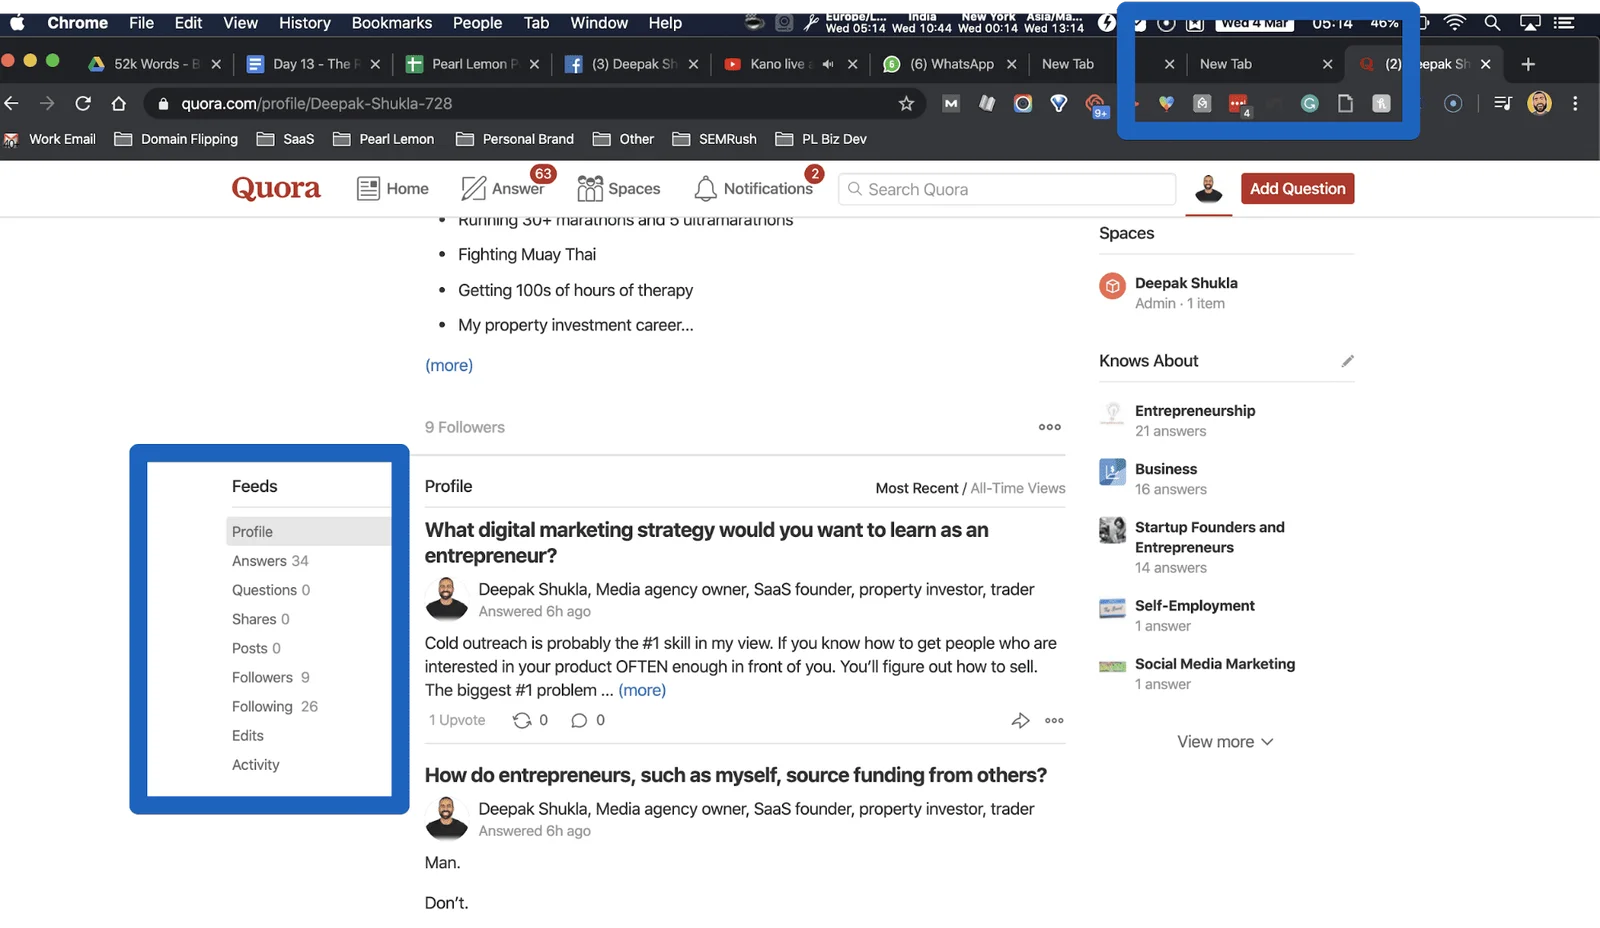Screen dimensions: 1600x928
Task: Open the Other bookmarks folder
Action: 623,139
